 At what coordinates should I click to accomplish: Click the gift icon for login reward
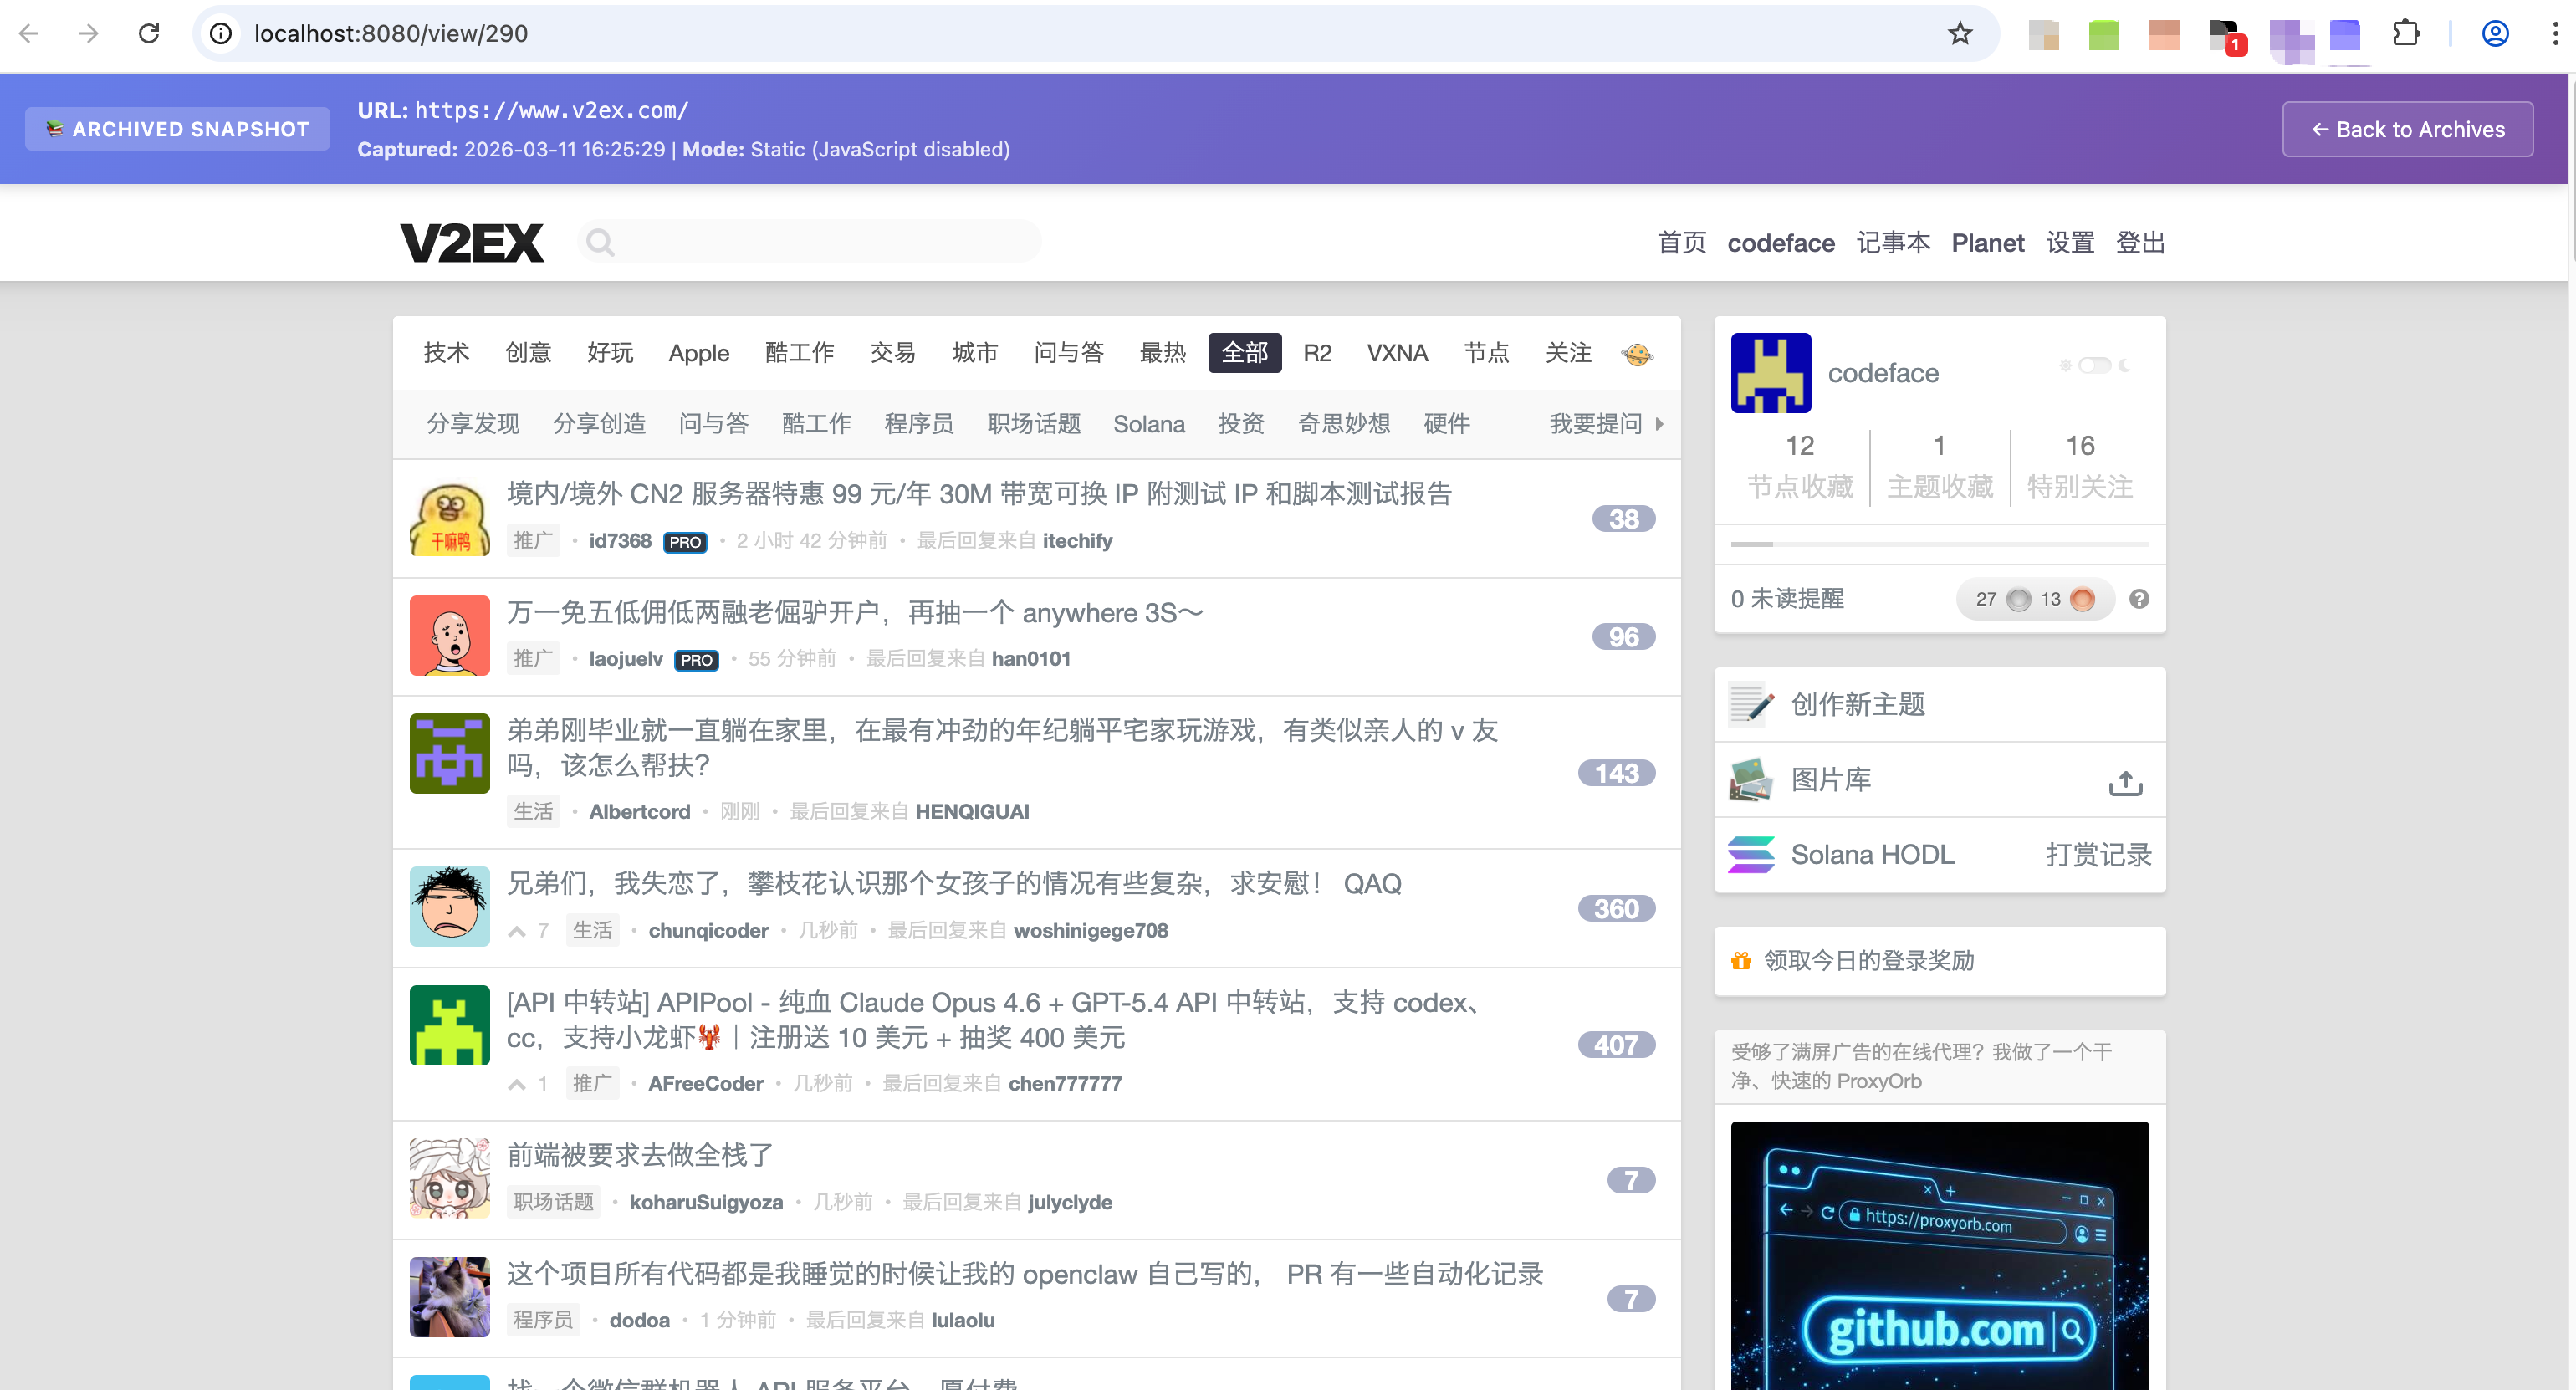(x=1741, y=961)
